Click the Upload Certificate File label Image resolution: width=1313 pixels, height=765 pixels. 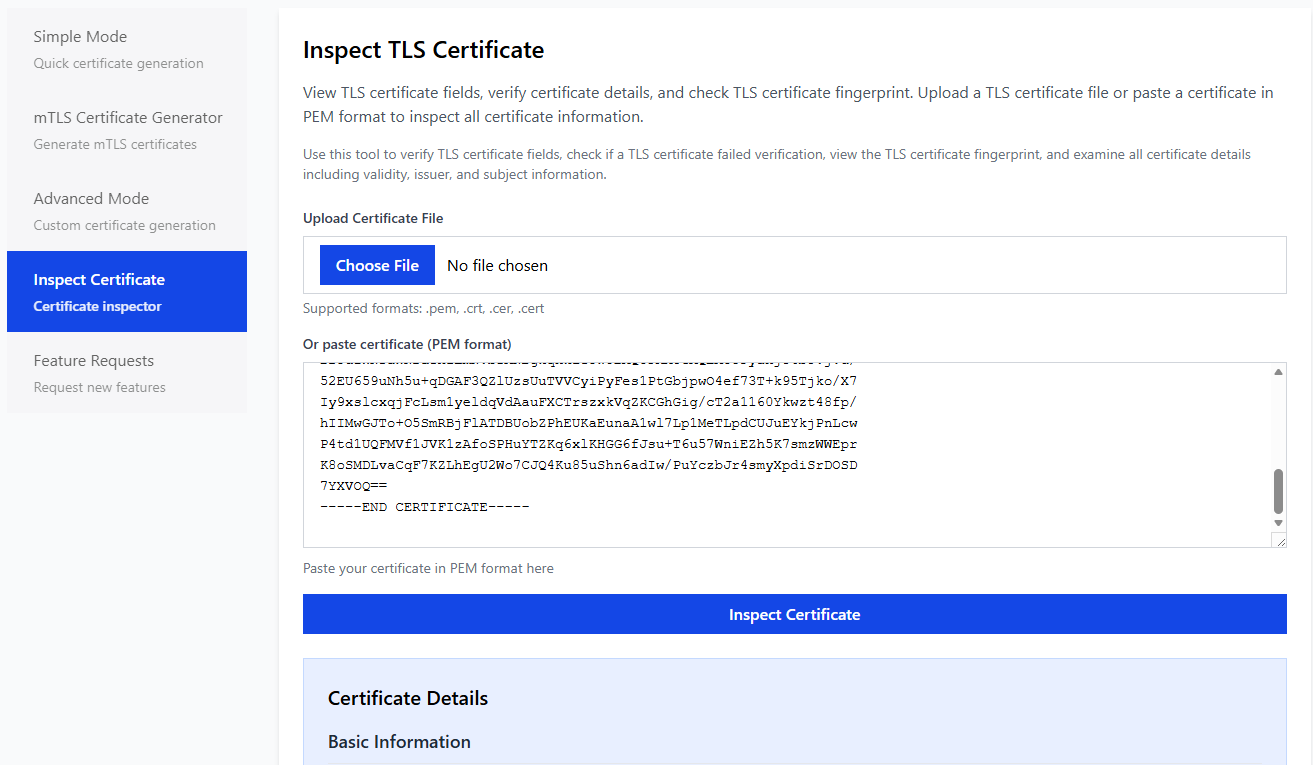372,218
